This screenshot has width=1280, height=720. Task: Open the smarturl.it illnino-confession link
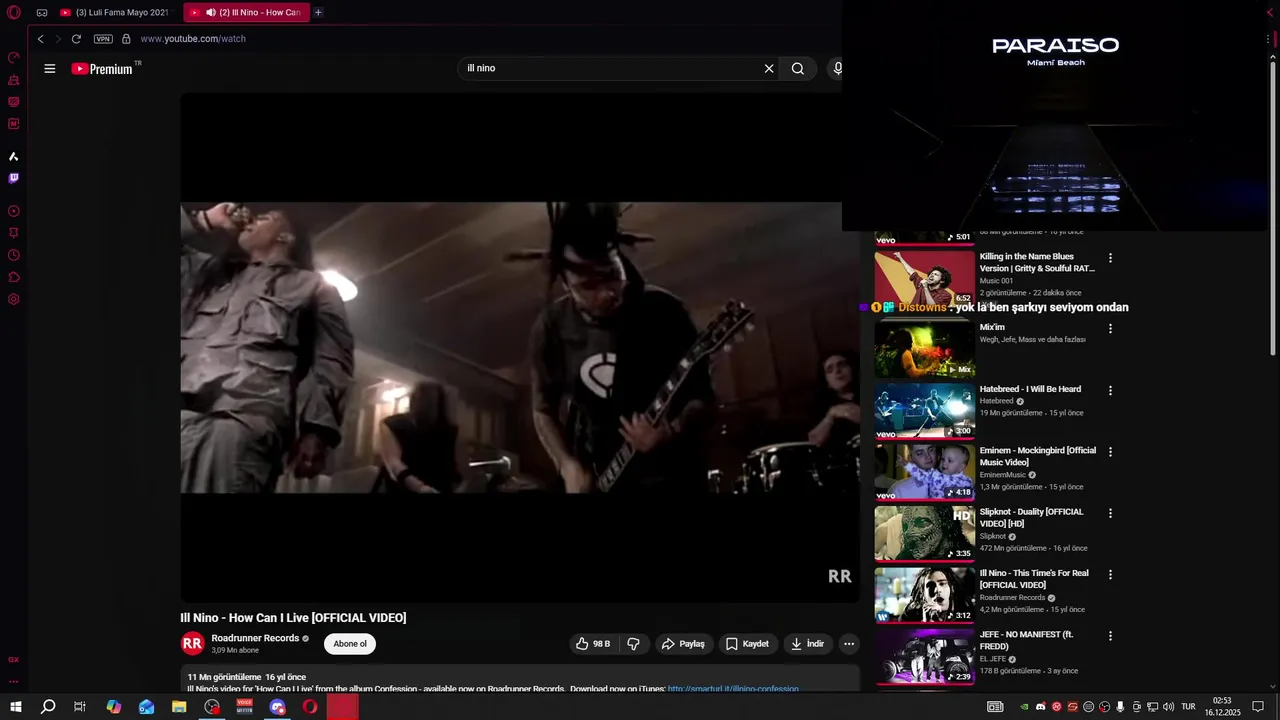point(733,688)
